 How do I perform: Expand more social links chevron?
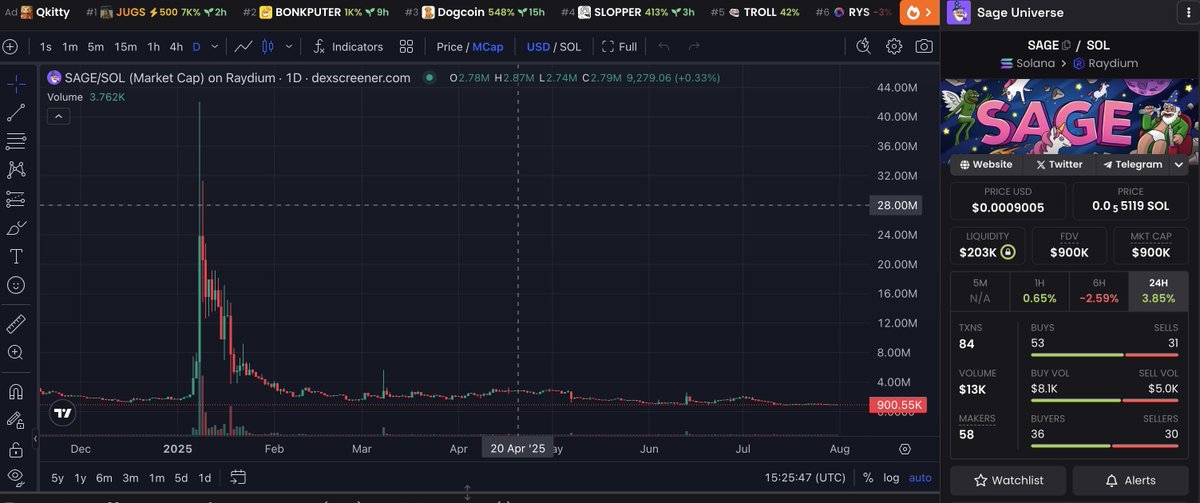coord(1179,164)
